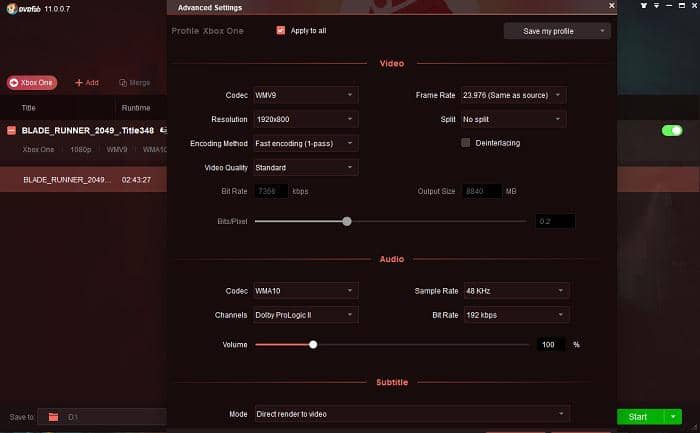Open the arrow dropdown beside Start
The width and height of the screenshot is (700, 433).
673,417
